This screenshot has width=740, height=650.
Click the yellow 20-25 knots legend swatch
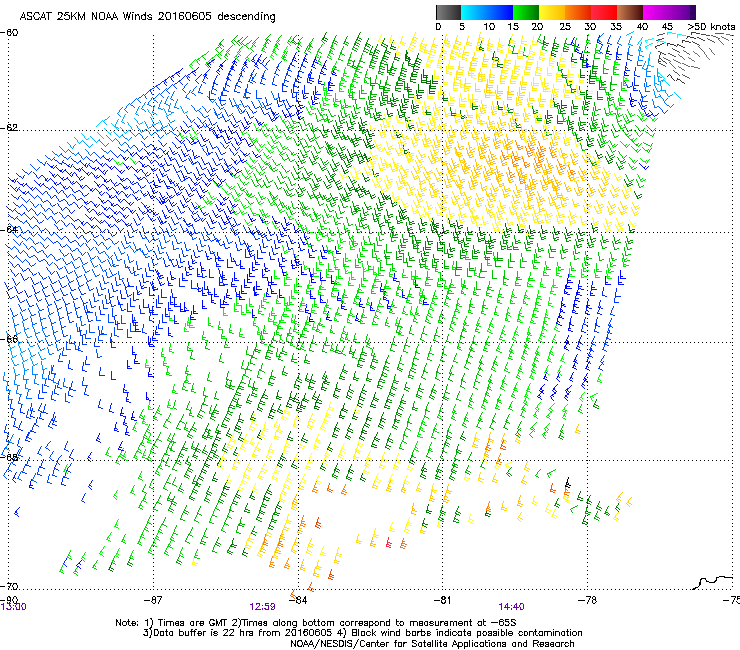pyautogui.click(x=552, y=12)
